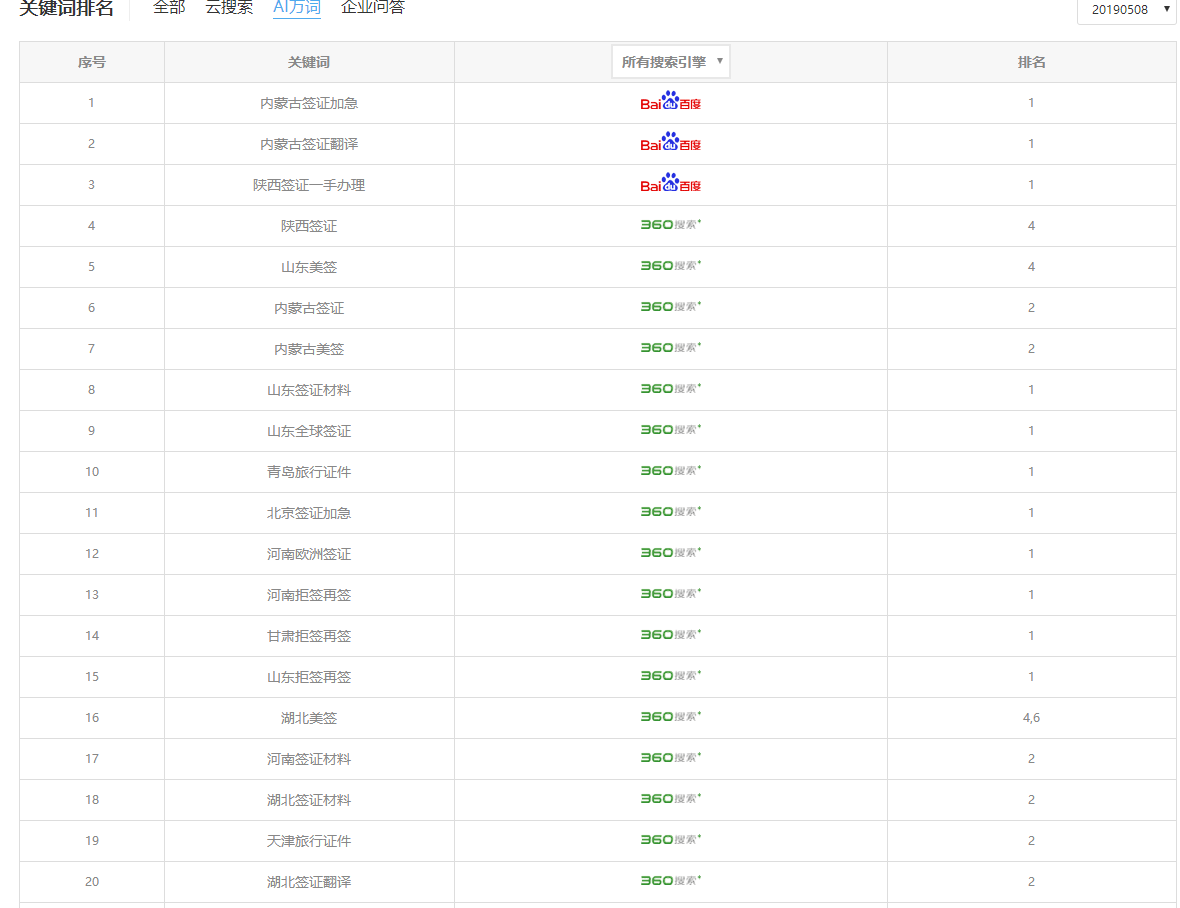Click the 360搜索 logo for 山东全球签证

(671, 430)
